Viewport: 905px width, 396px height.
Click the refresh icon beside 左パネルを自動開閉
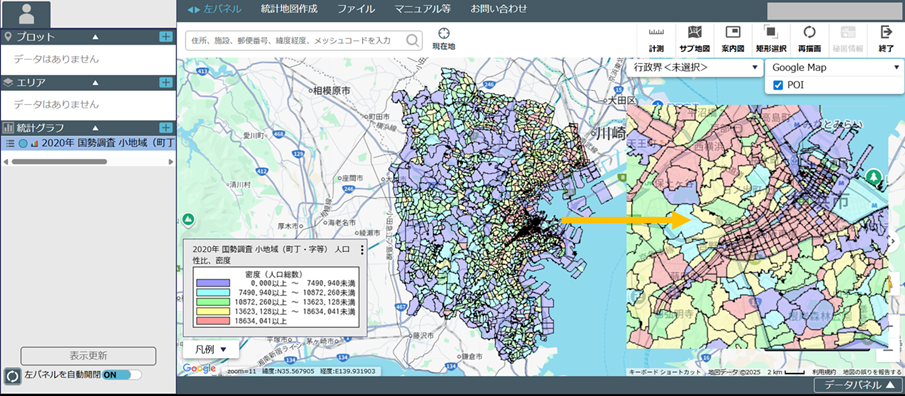coord(12,376)
